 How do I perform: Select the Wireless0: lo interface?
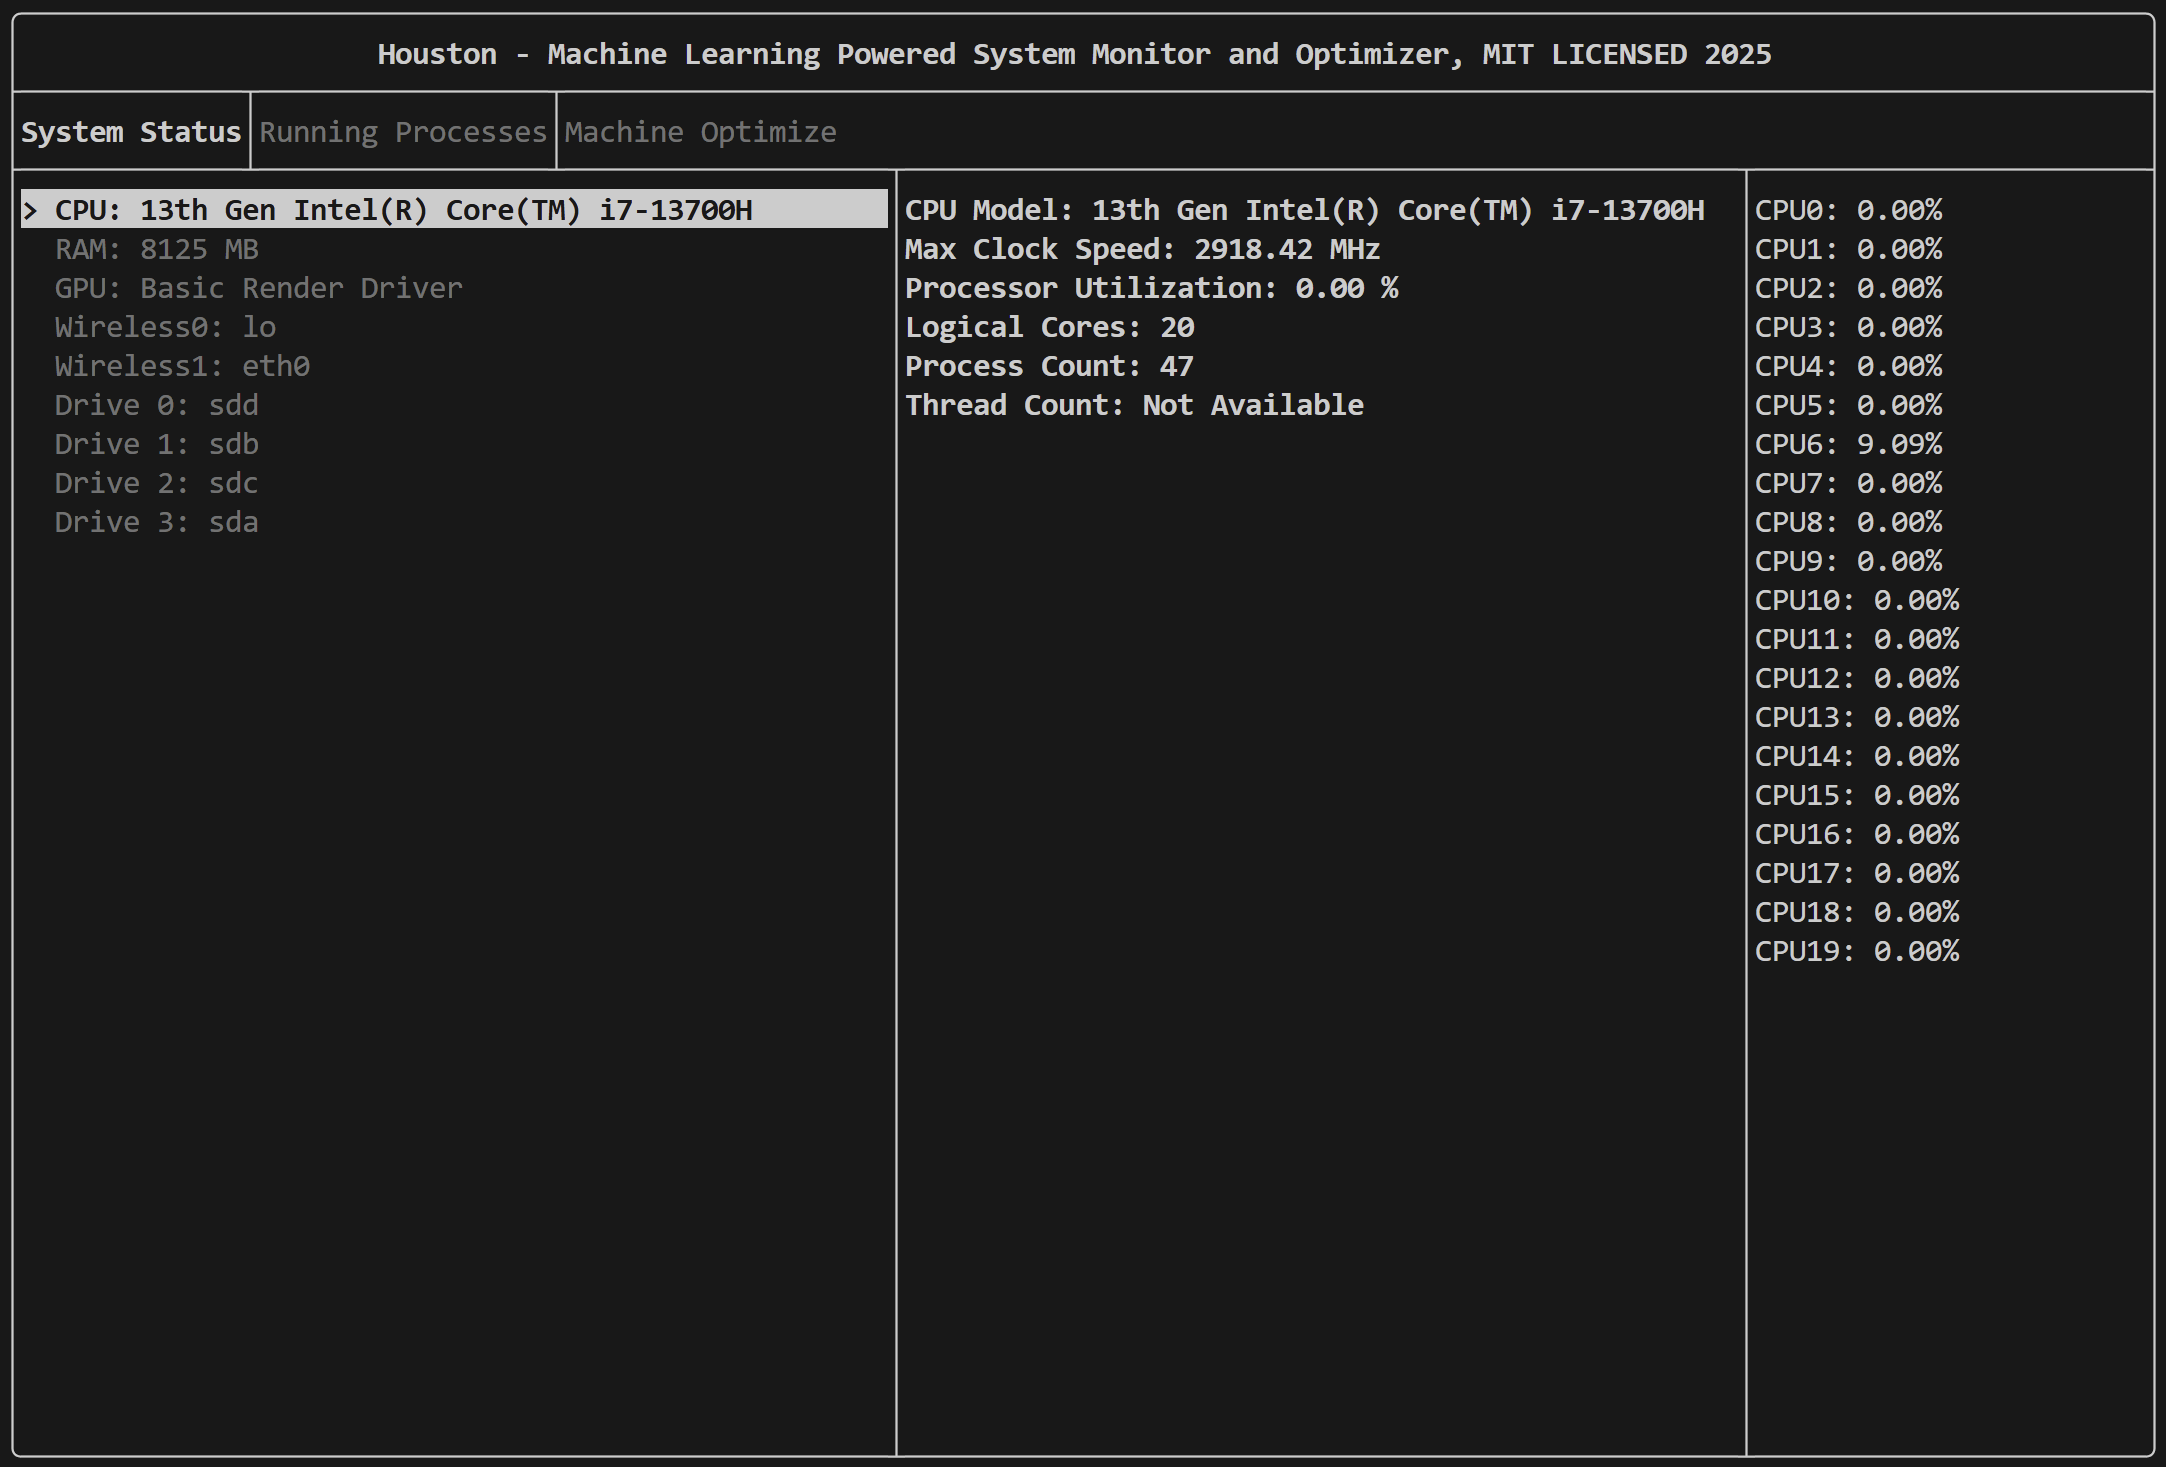[165, 327]
